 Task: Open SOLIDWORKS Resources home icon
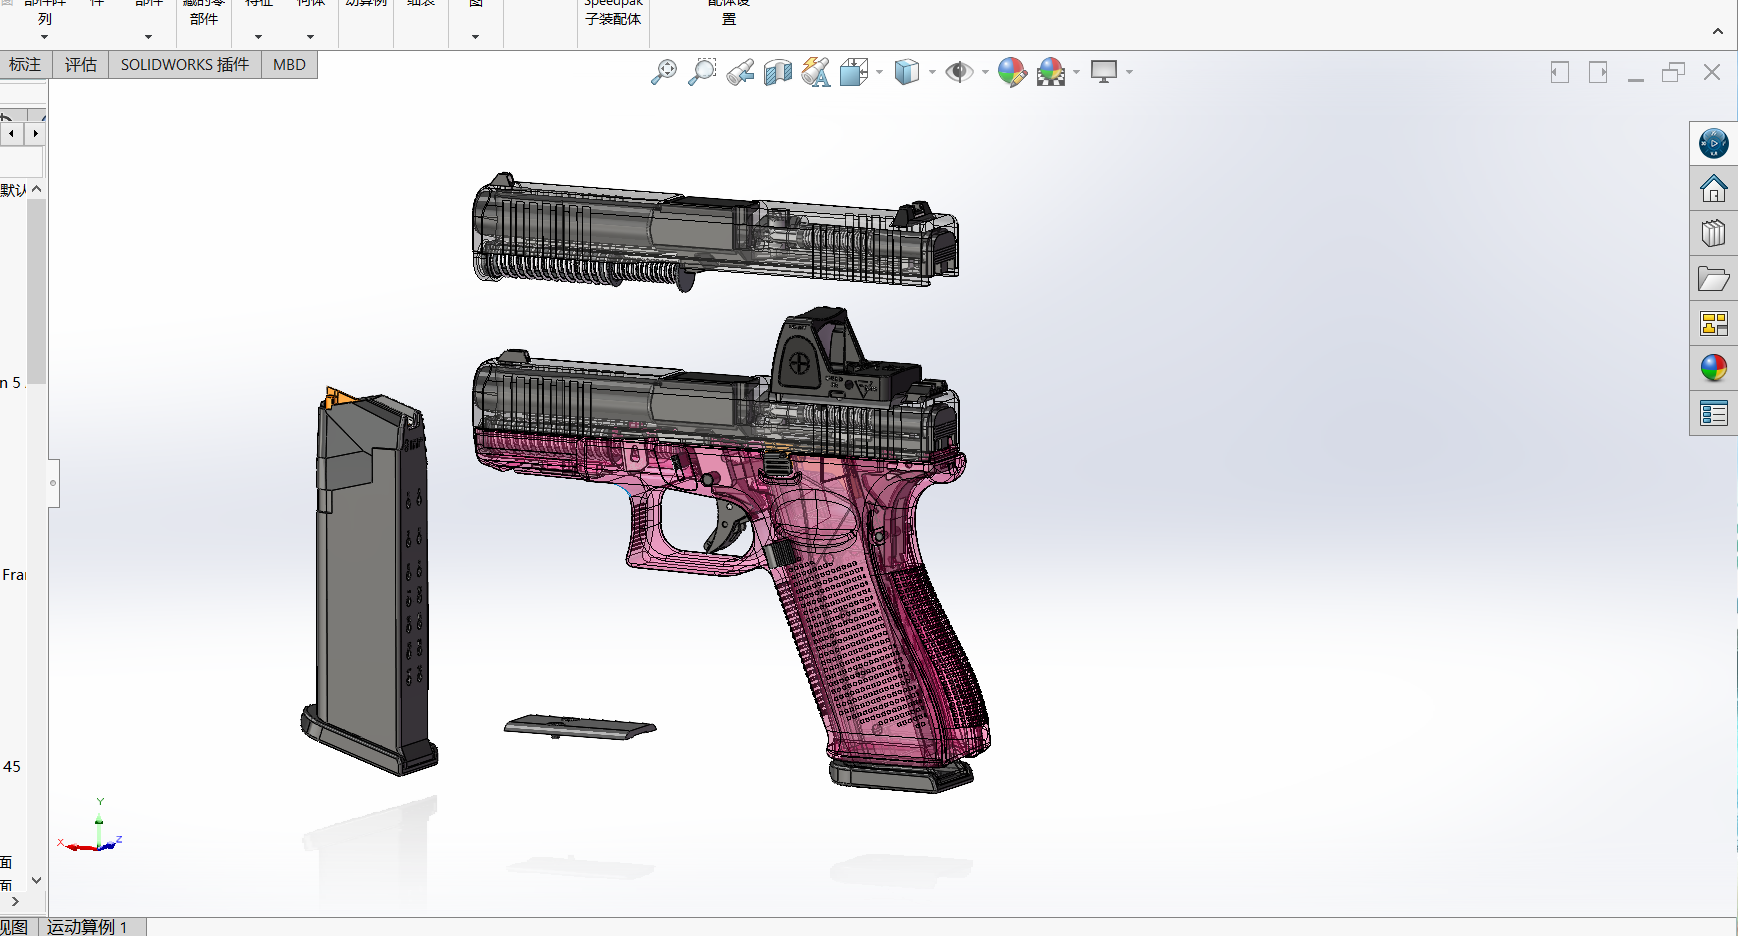click(x=1714, y=188)
